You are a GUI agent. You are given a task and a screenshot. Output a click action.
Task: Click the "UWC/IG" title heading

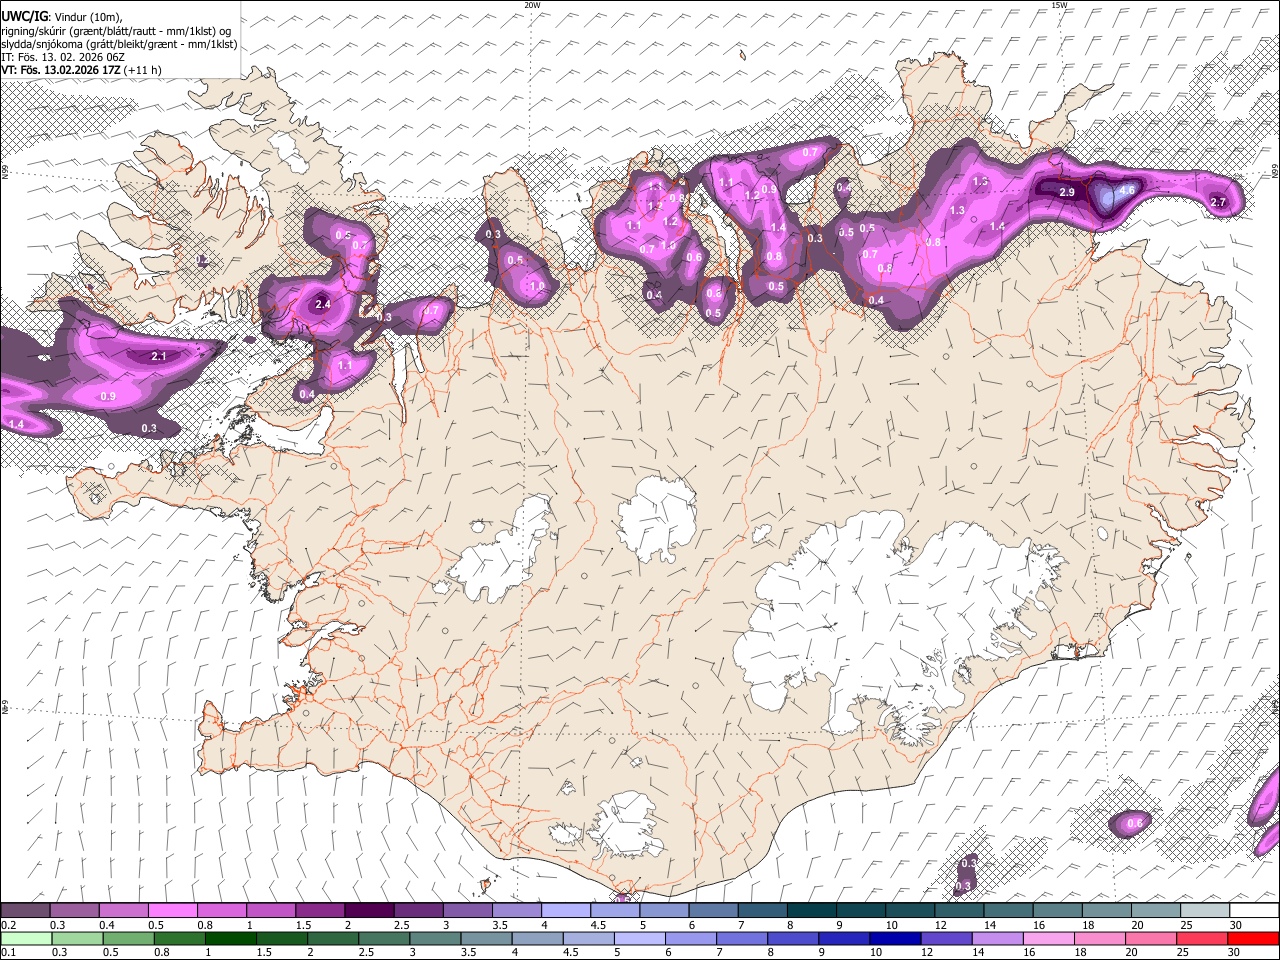tap(24, 17)
